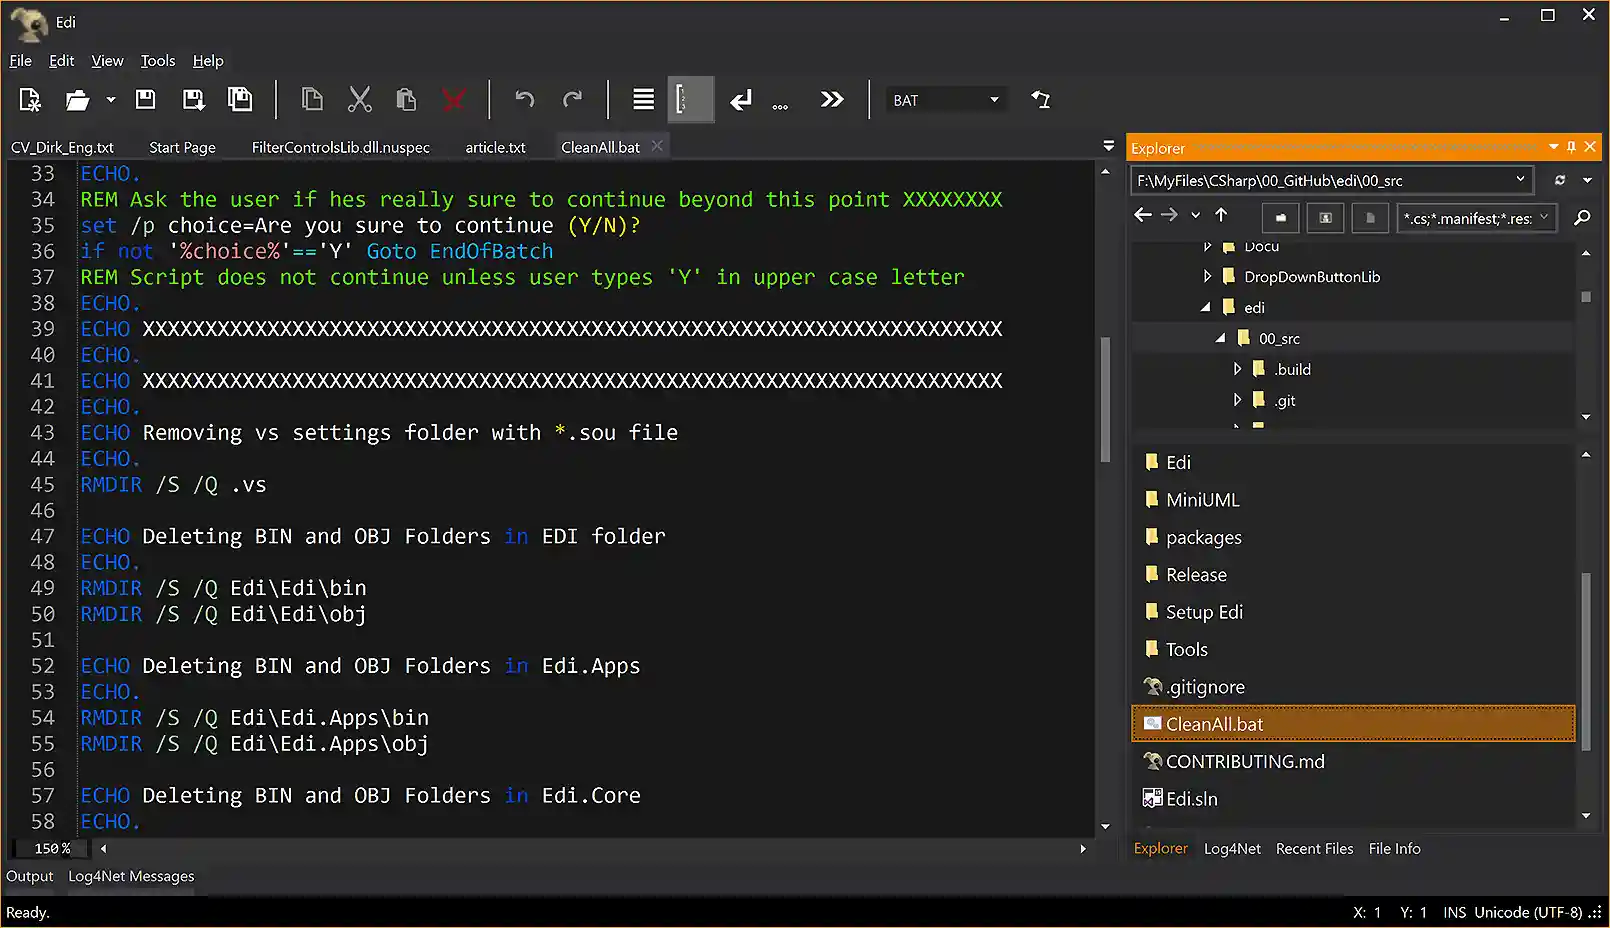Switch to the Log4Net messages panel
The image size is (1610, 928).
(130, 876)
